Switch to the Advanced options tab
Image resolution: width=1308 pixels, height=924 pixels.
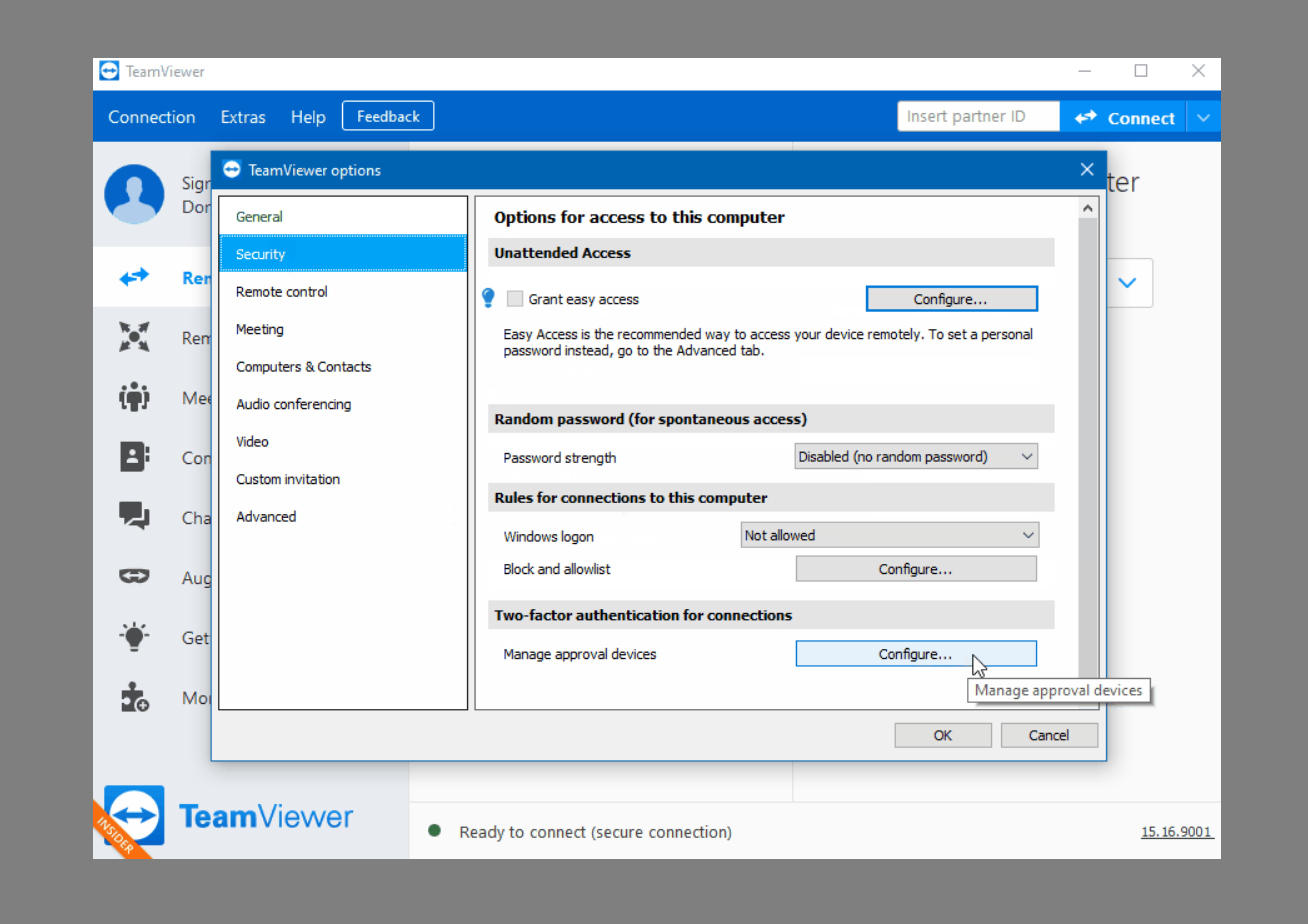pyautogui.click(x=266, y=516)
